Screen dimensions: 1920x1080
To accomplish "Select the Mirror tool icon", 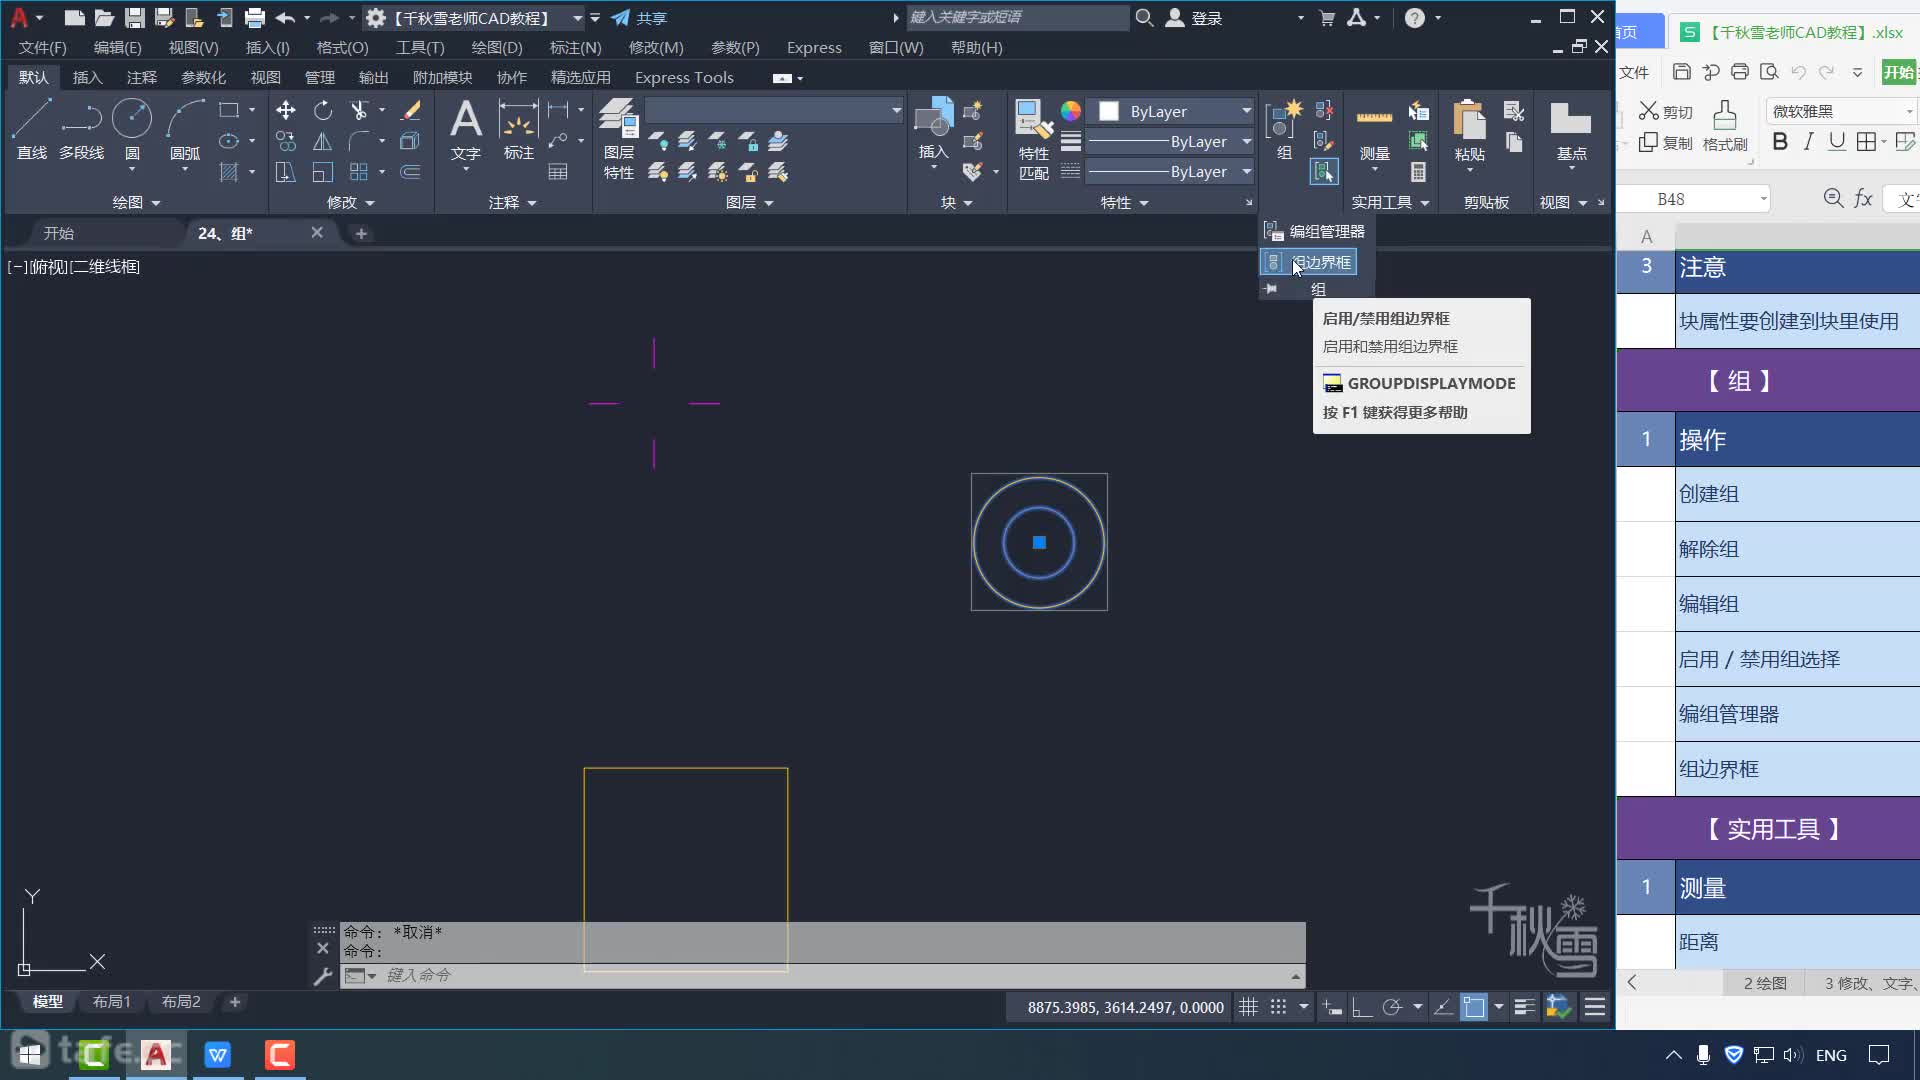I will tap(322, 141).
